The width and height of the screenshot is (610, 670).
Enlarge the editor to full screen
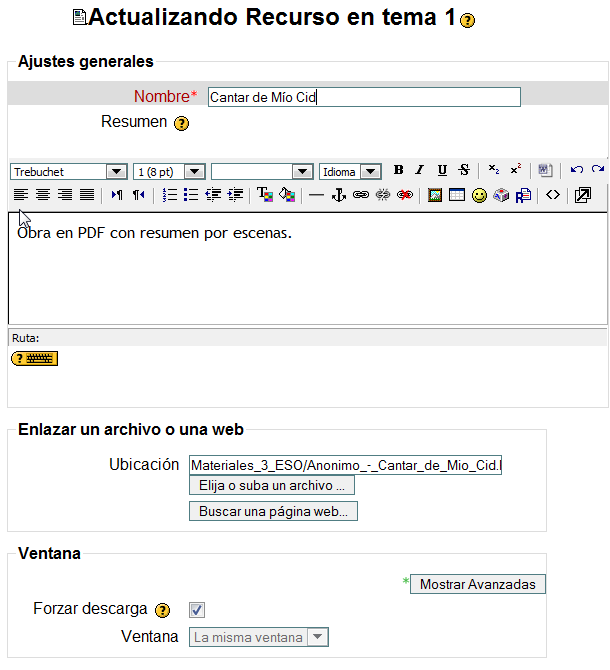coord(583,195)
